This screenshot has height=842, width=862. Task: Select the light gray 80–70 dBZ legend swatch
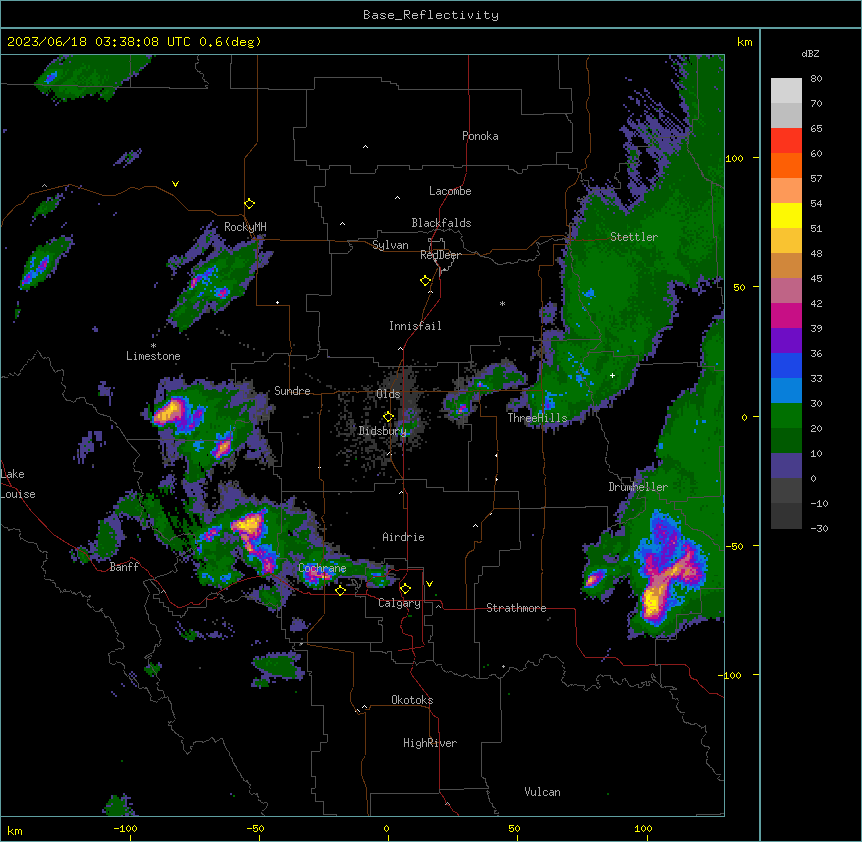786,91
